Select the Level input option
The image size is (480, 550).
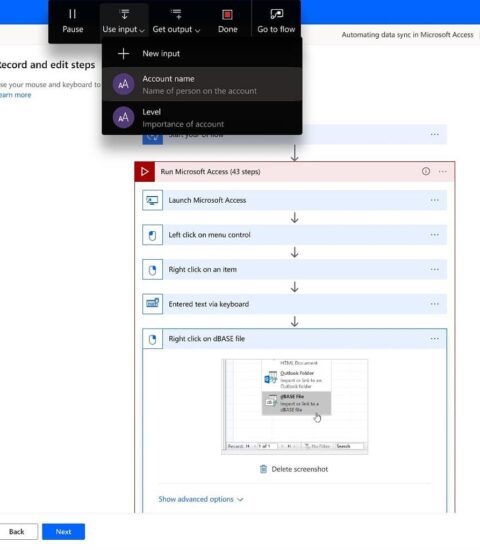(x=202, y=118)
